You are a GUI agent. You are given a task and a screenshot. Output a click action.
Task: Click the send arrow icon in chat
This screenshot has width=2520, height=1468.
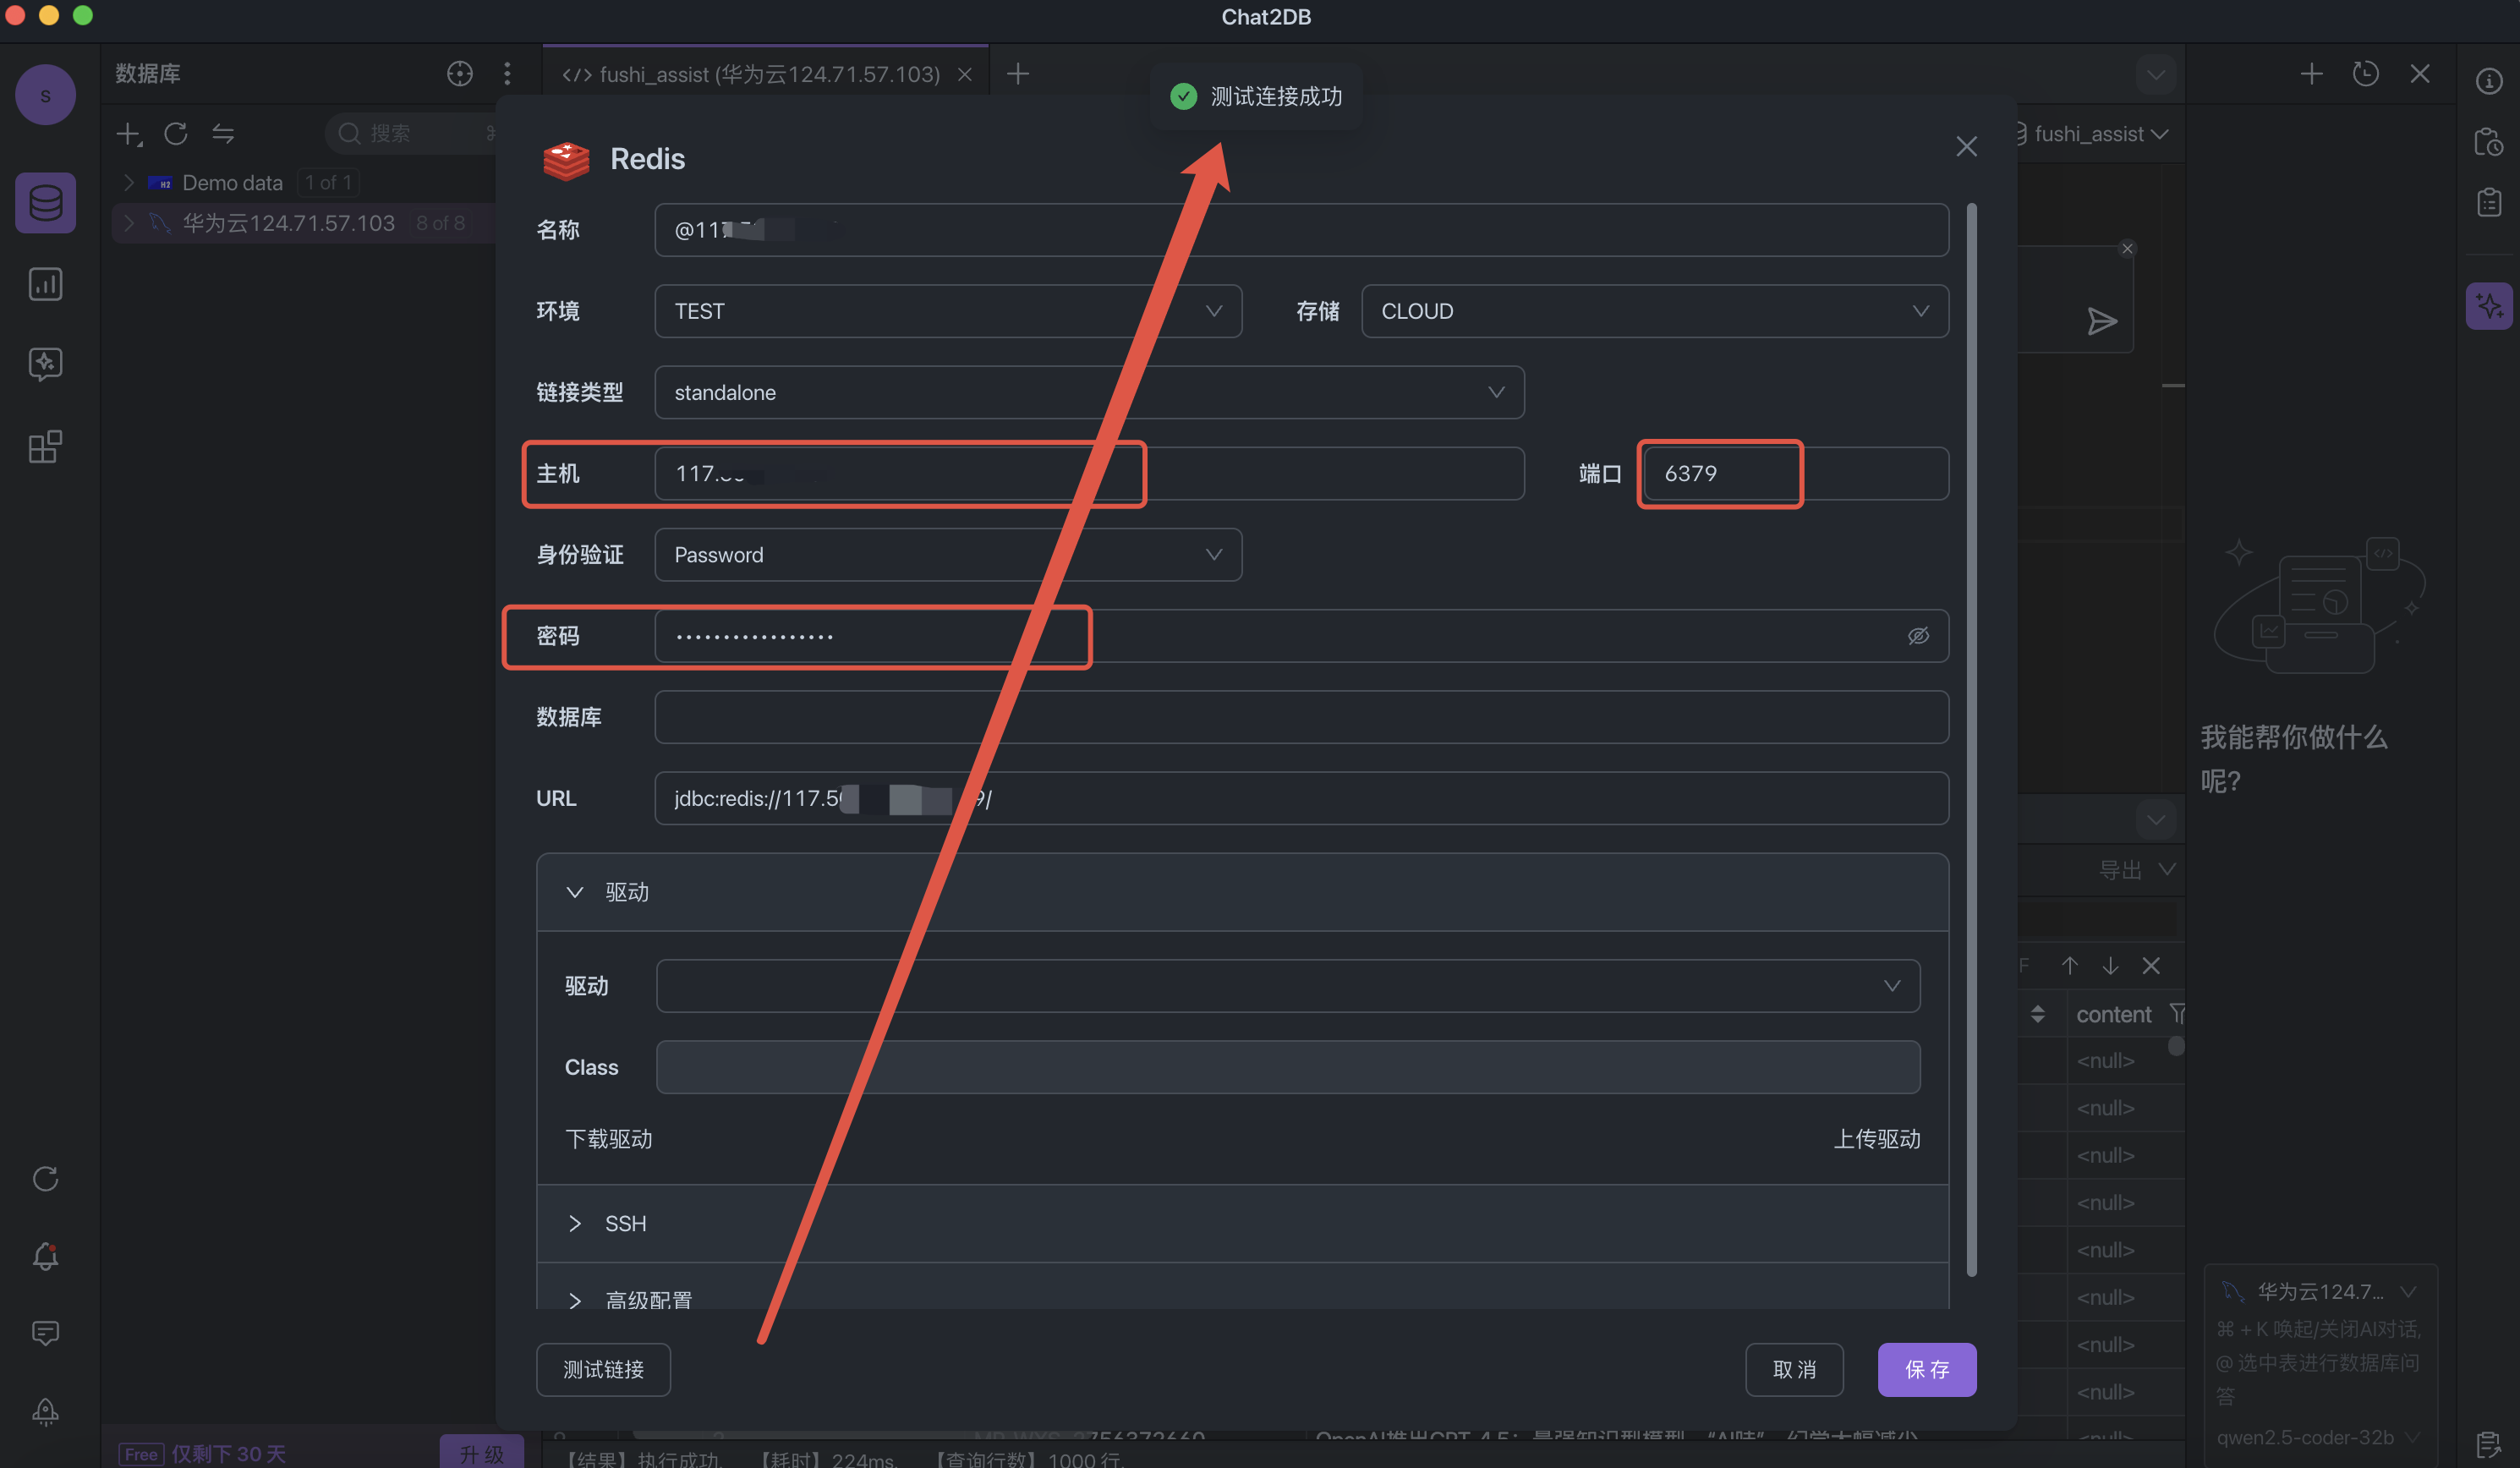tap(2101, 321)
